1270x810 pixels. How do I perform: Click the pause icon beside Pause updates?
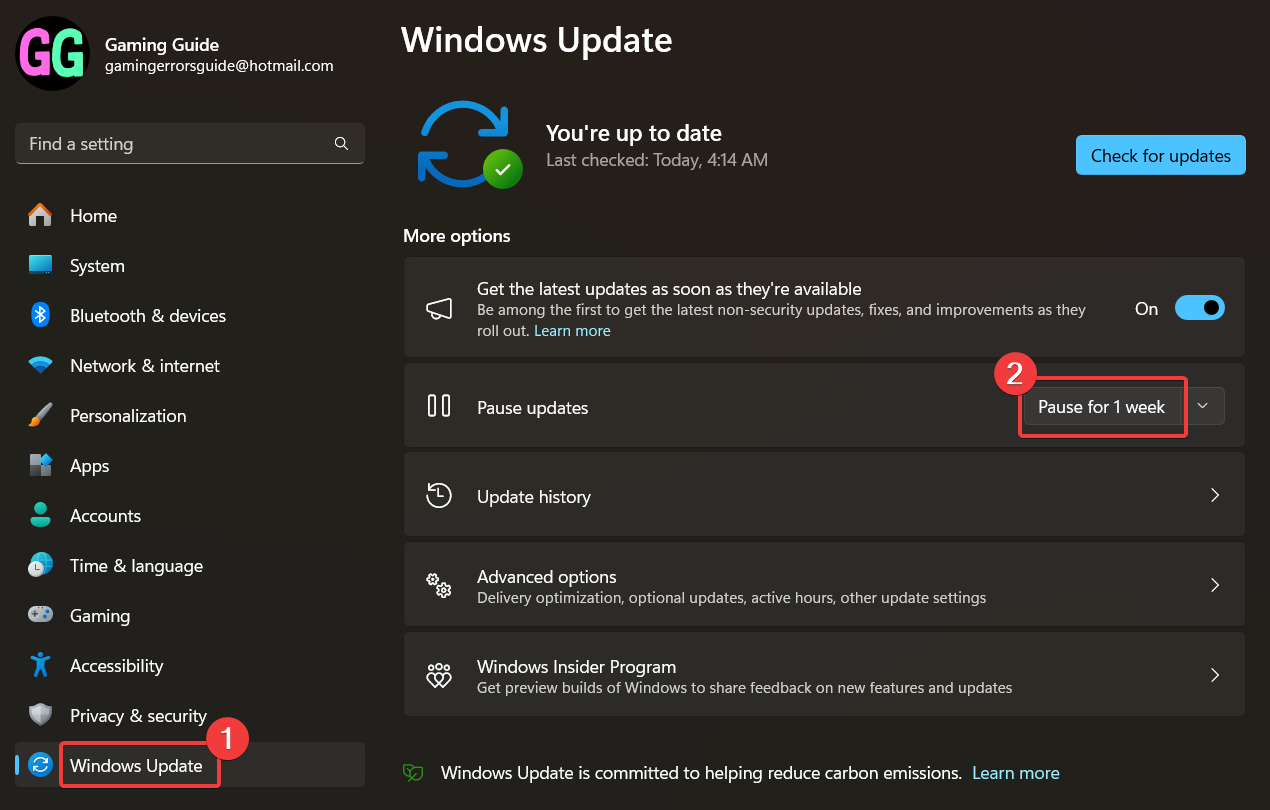click(439, 406)
